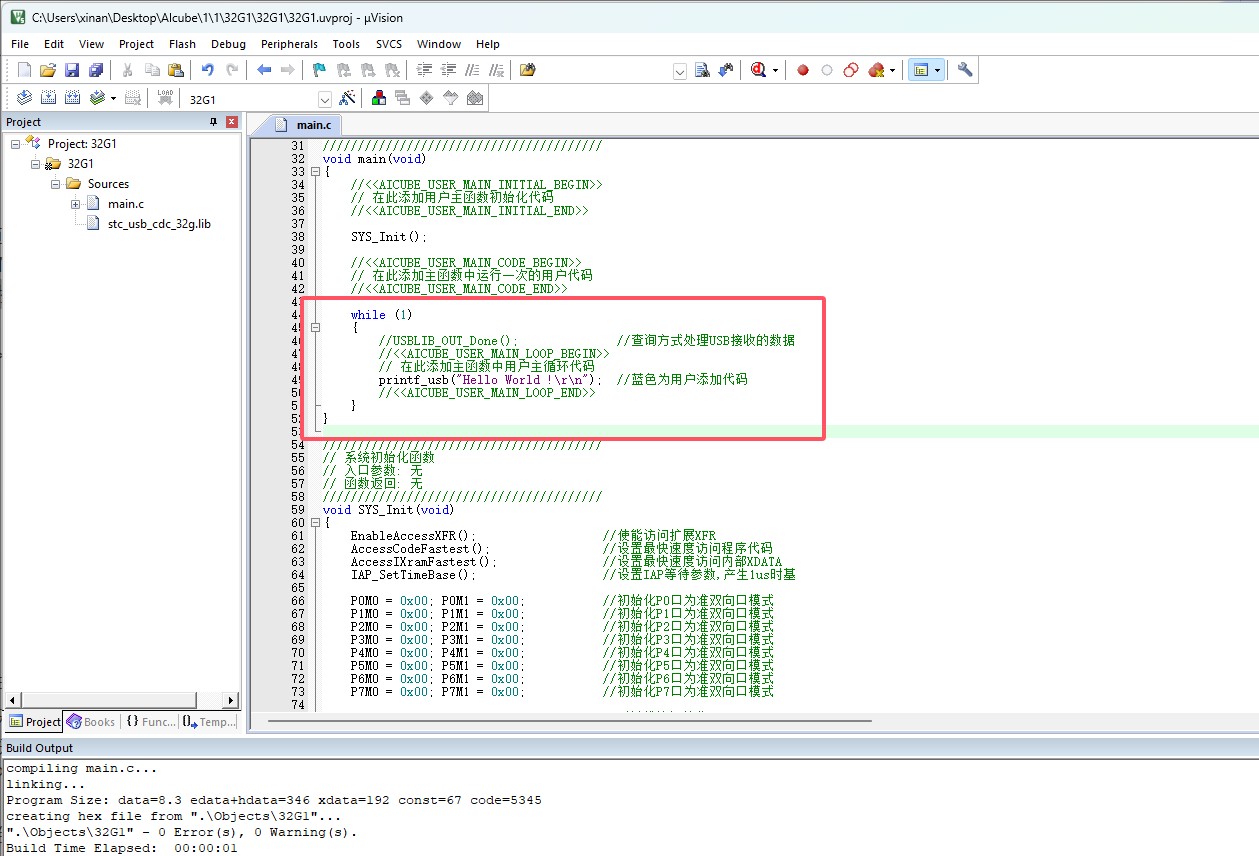Viewport: 1259px width, 856px height.
Task: Click the Save All icon
Action: click(96, 70)
